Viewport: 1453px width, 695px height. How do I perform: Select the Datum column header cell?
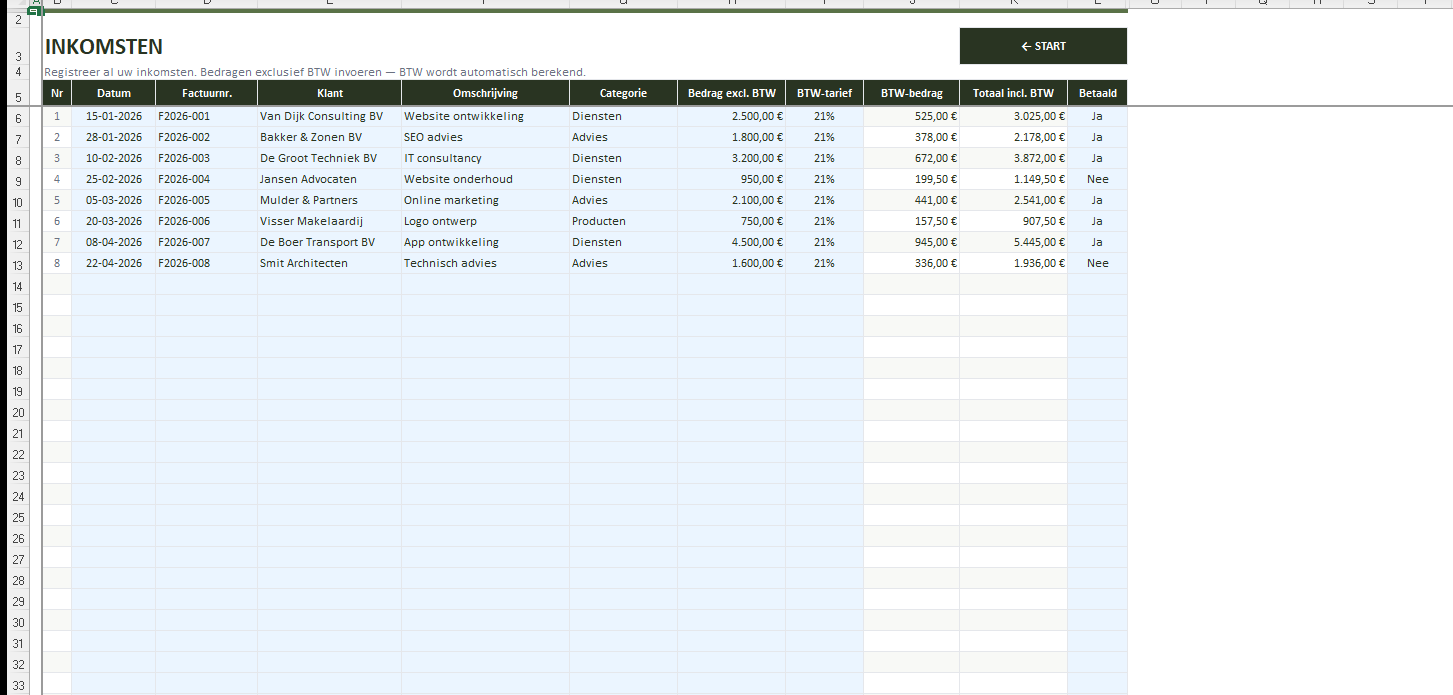[113, 93]
